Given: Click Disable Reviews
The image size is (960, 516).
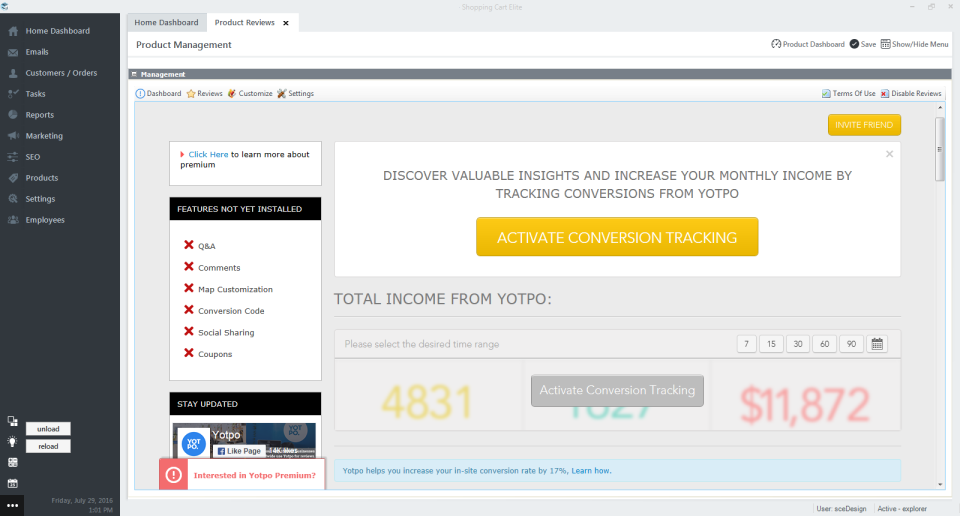Looking at the screenshot, I should point(911,94).
